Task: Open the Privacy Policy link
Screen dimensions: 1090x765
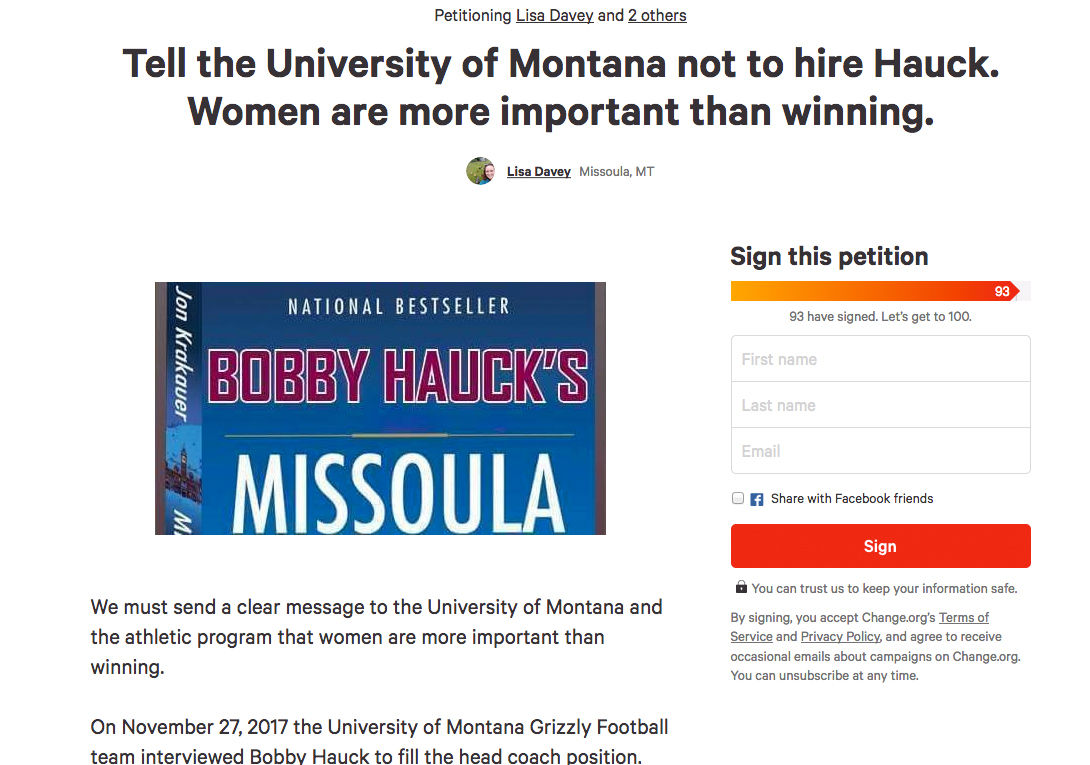Action: tap(839, 637)
